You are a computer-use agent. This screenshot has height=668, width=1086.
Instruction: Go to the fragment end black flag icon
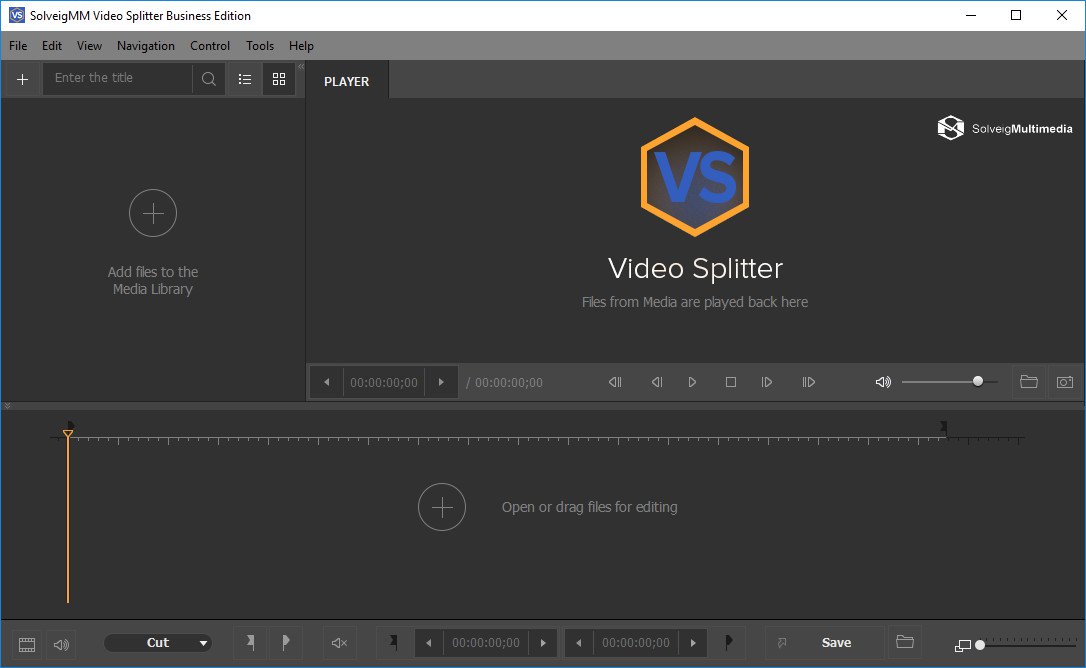[x=728, y=643]
